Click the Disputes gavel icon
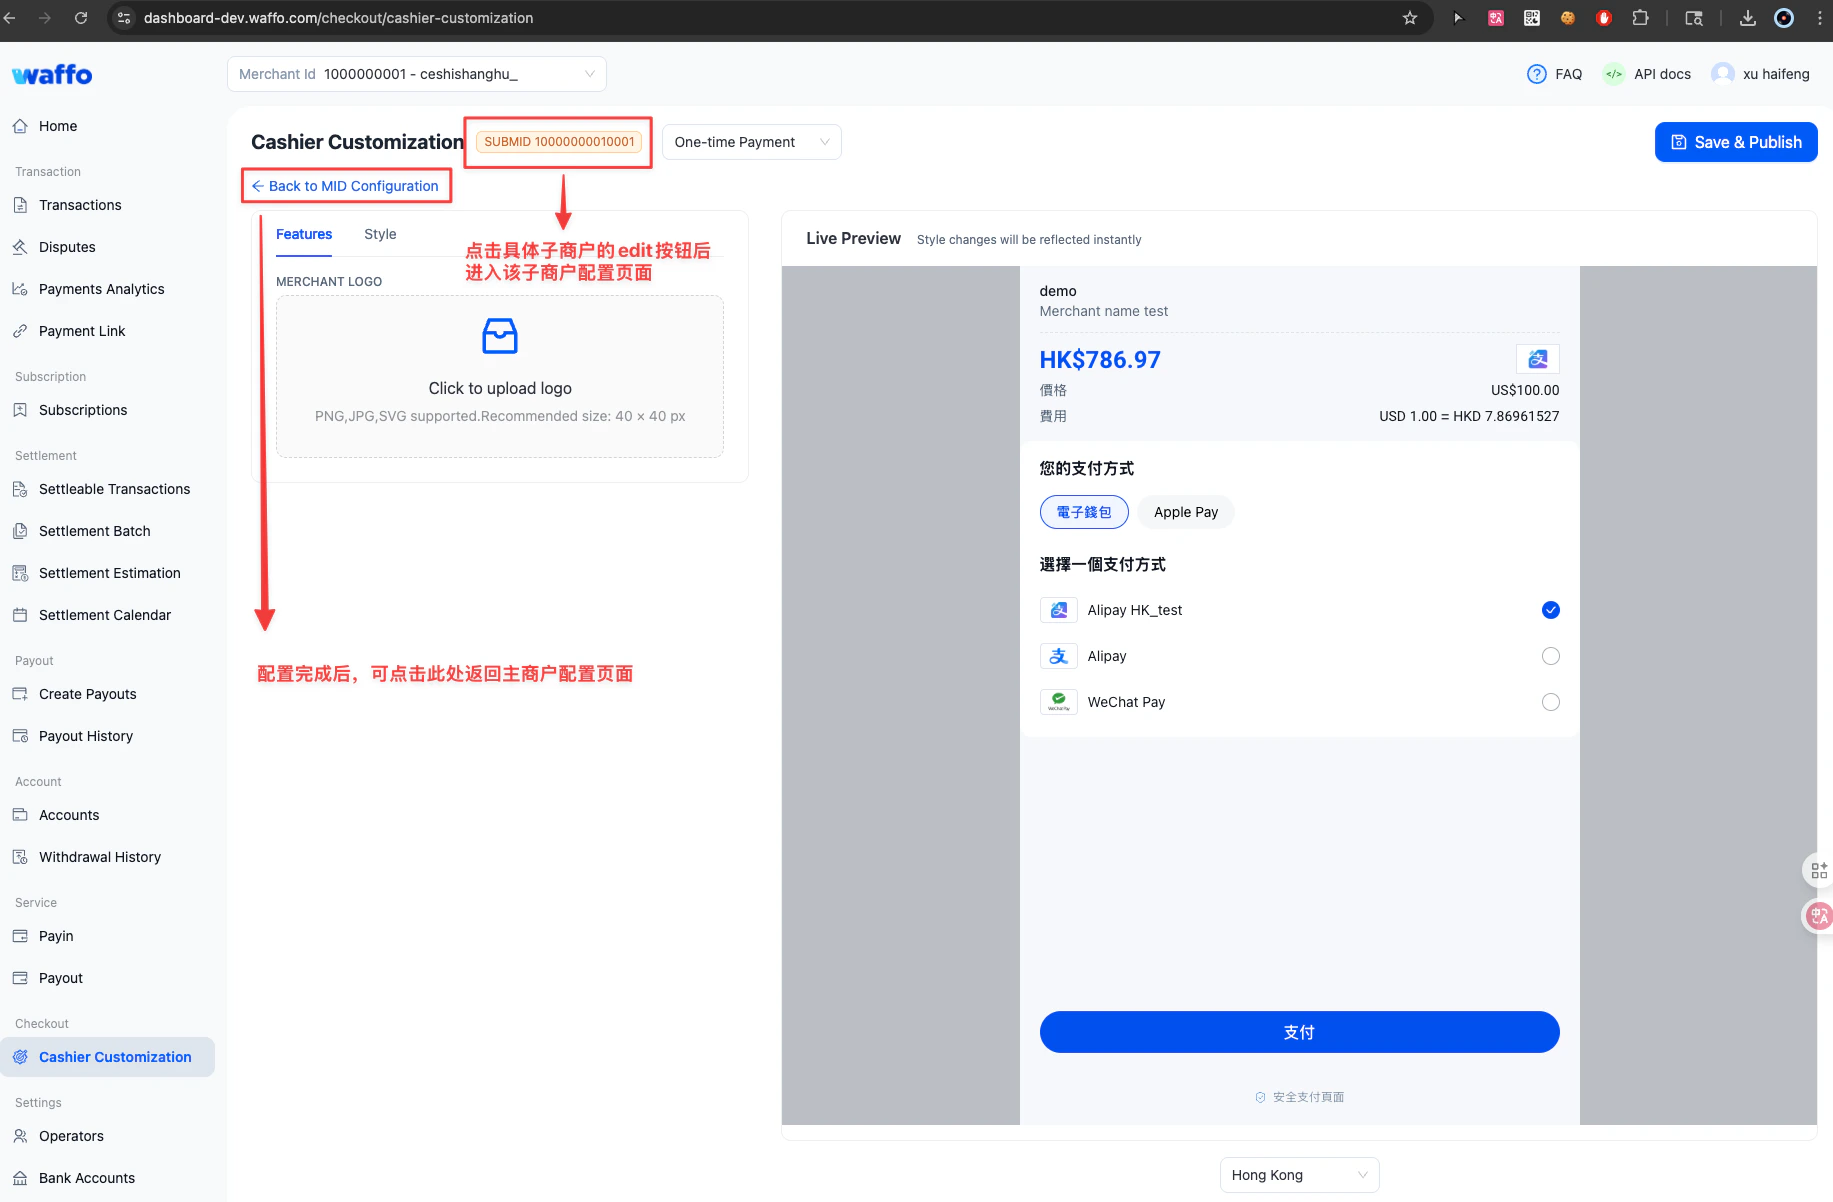1833x1202 pixels. pos(20,247)
